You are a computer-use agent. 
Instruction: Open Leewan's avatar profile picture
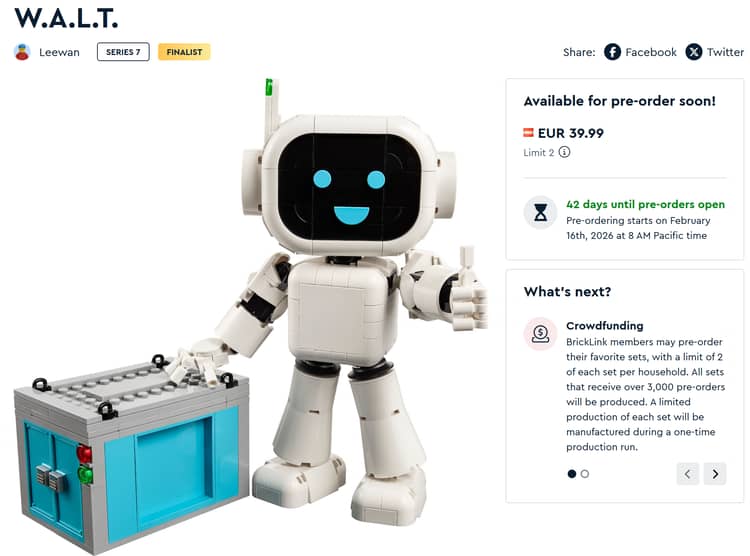(x=22, y=52)
